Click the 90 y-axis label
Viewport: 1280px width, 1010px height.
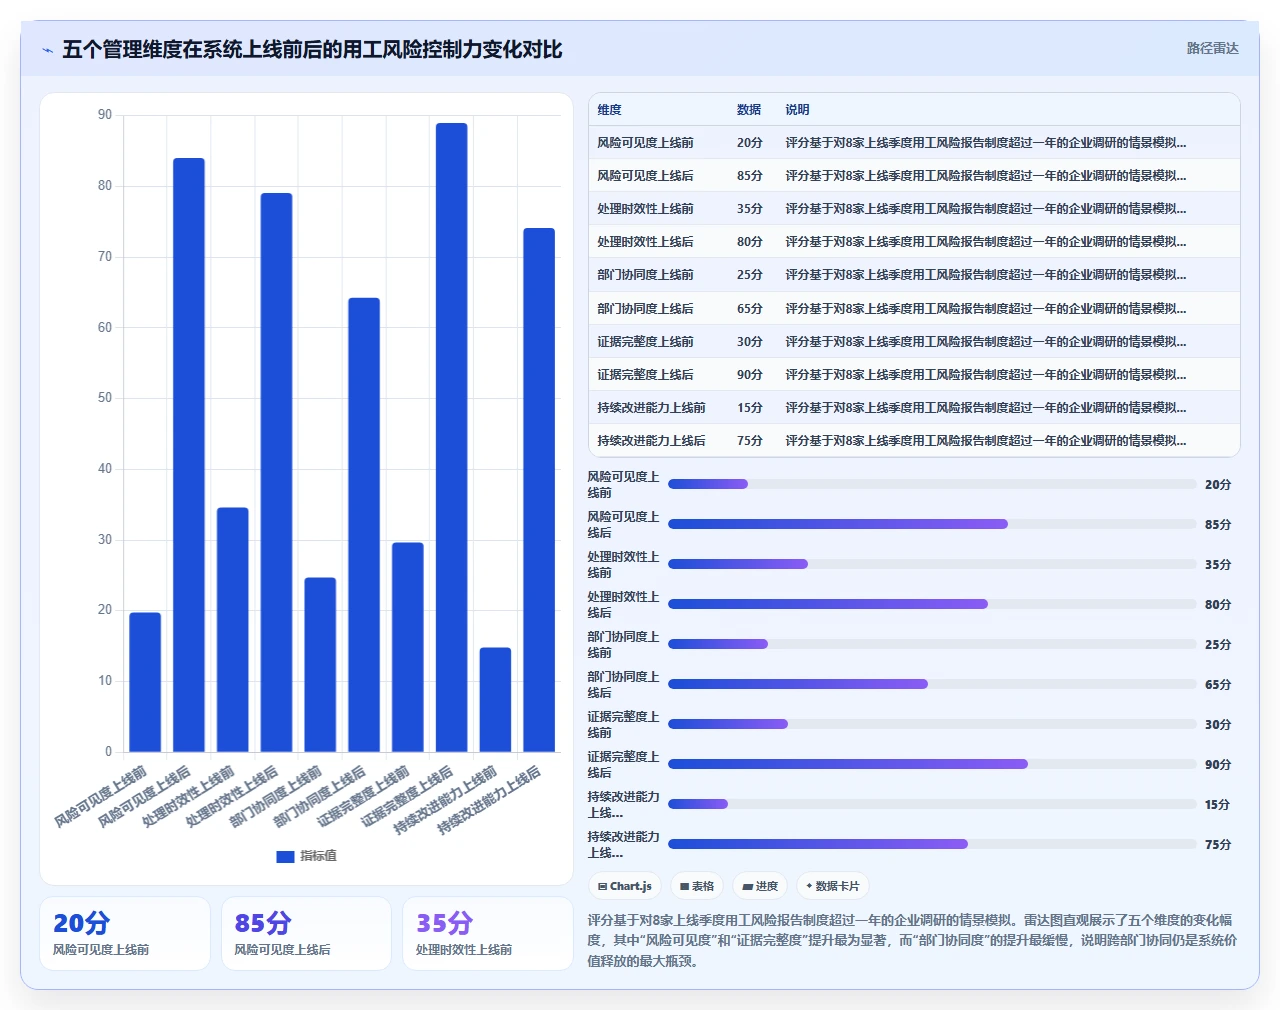pos(105,115)
